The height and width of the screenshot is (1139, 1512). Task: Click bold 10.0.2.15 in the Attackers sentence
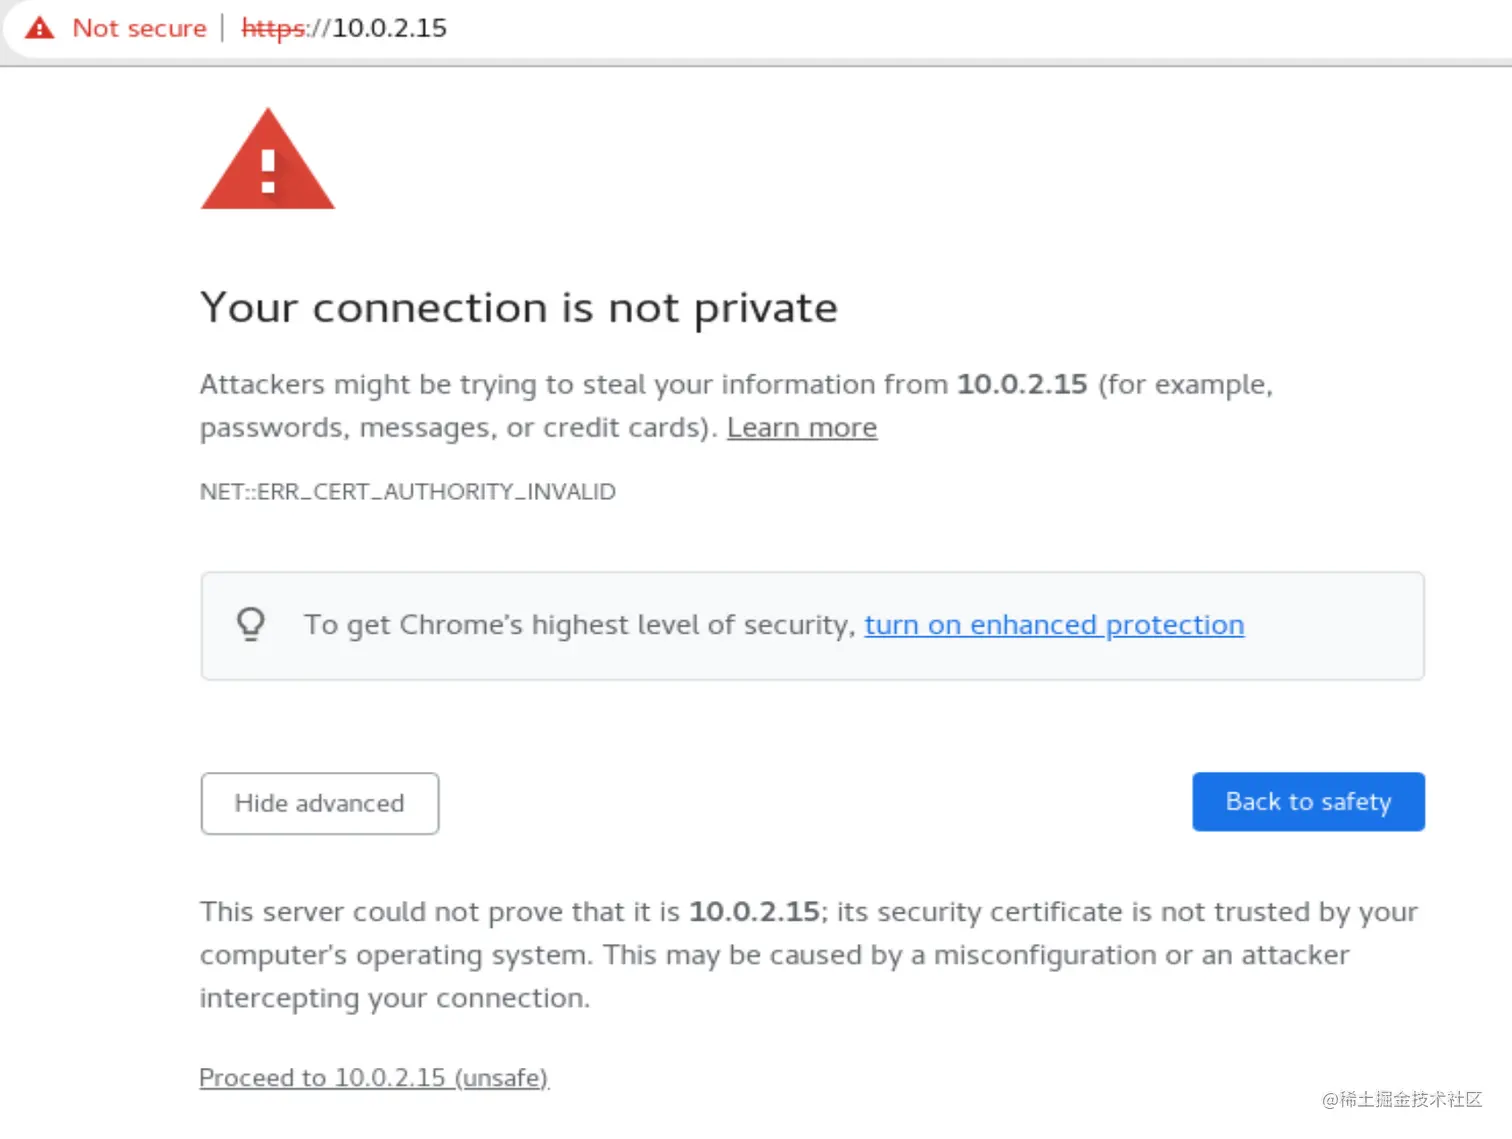tap(1021, 384)
